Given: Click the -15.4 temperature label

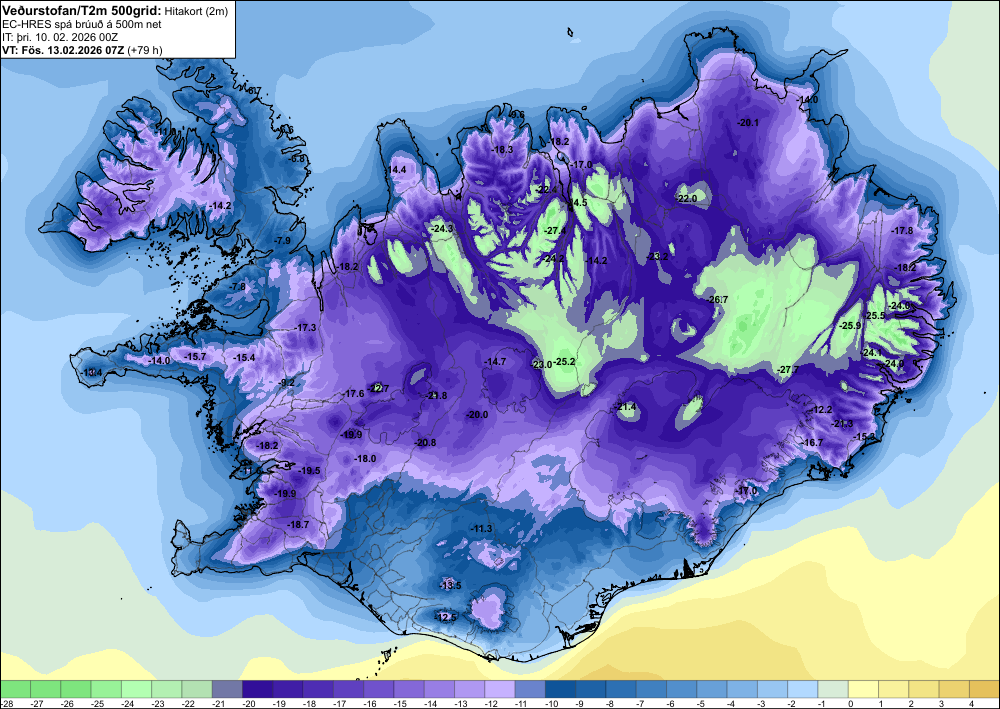Looking at the screenshot, I should (244, 358).
